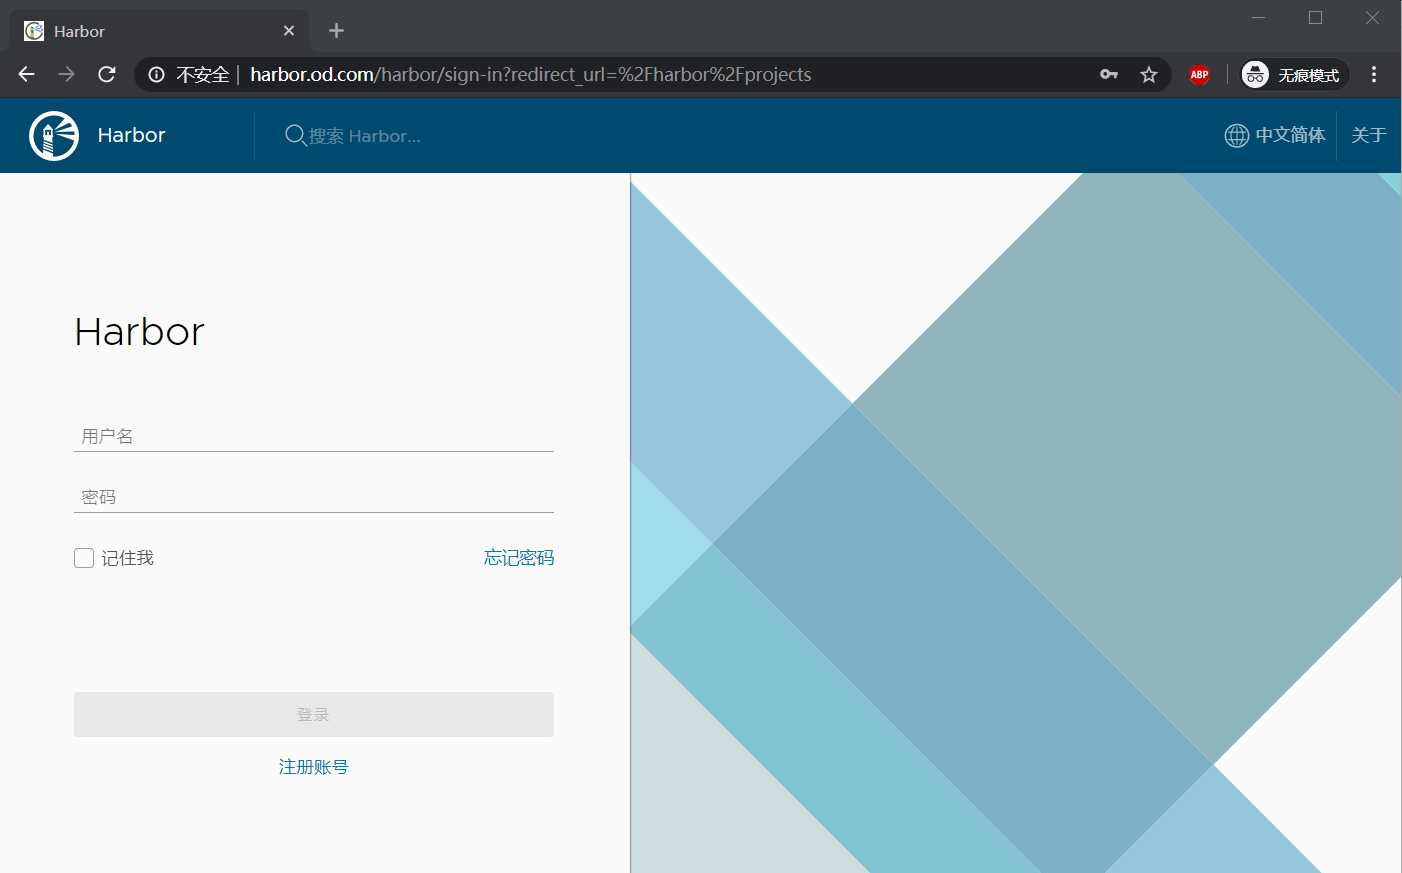Open saved passwords key icon

[x=1109, y=74]
